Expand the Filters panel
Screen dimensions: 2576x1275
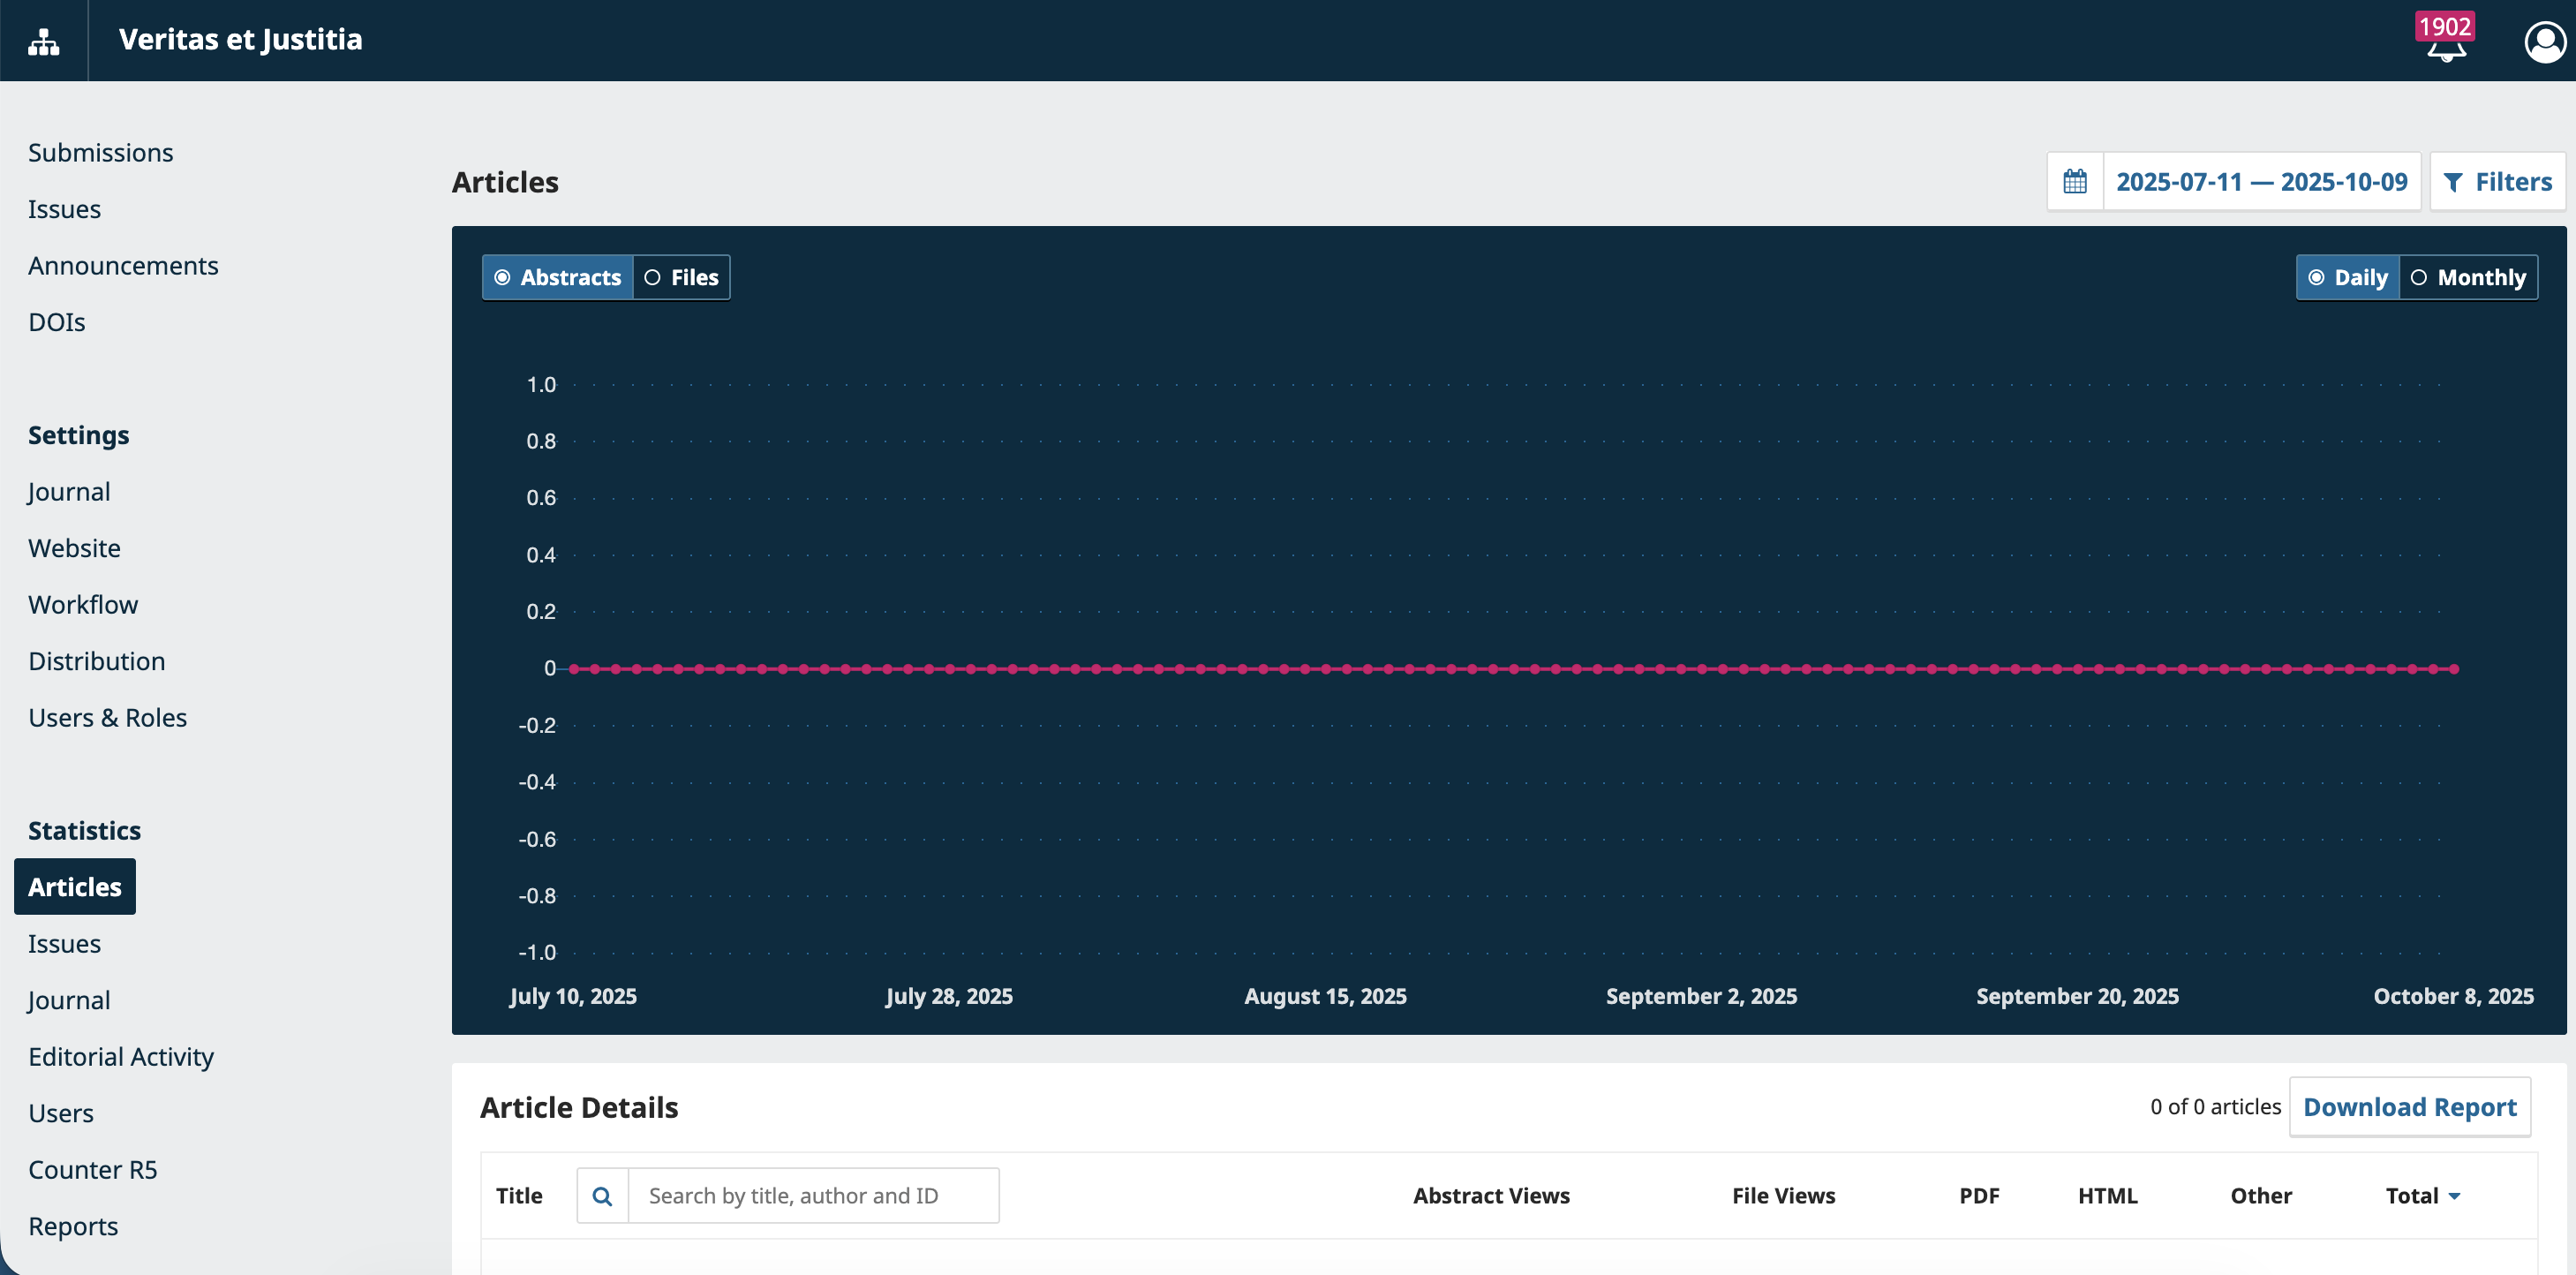2497,182
